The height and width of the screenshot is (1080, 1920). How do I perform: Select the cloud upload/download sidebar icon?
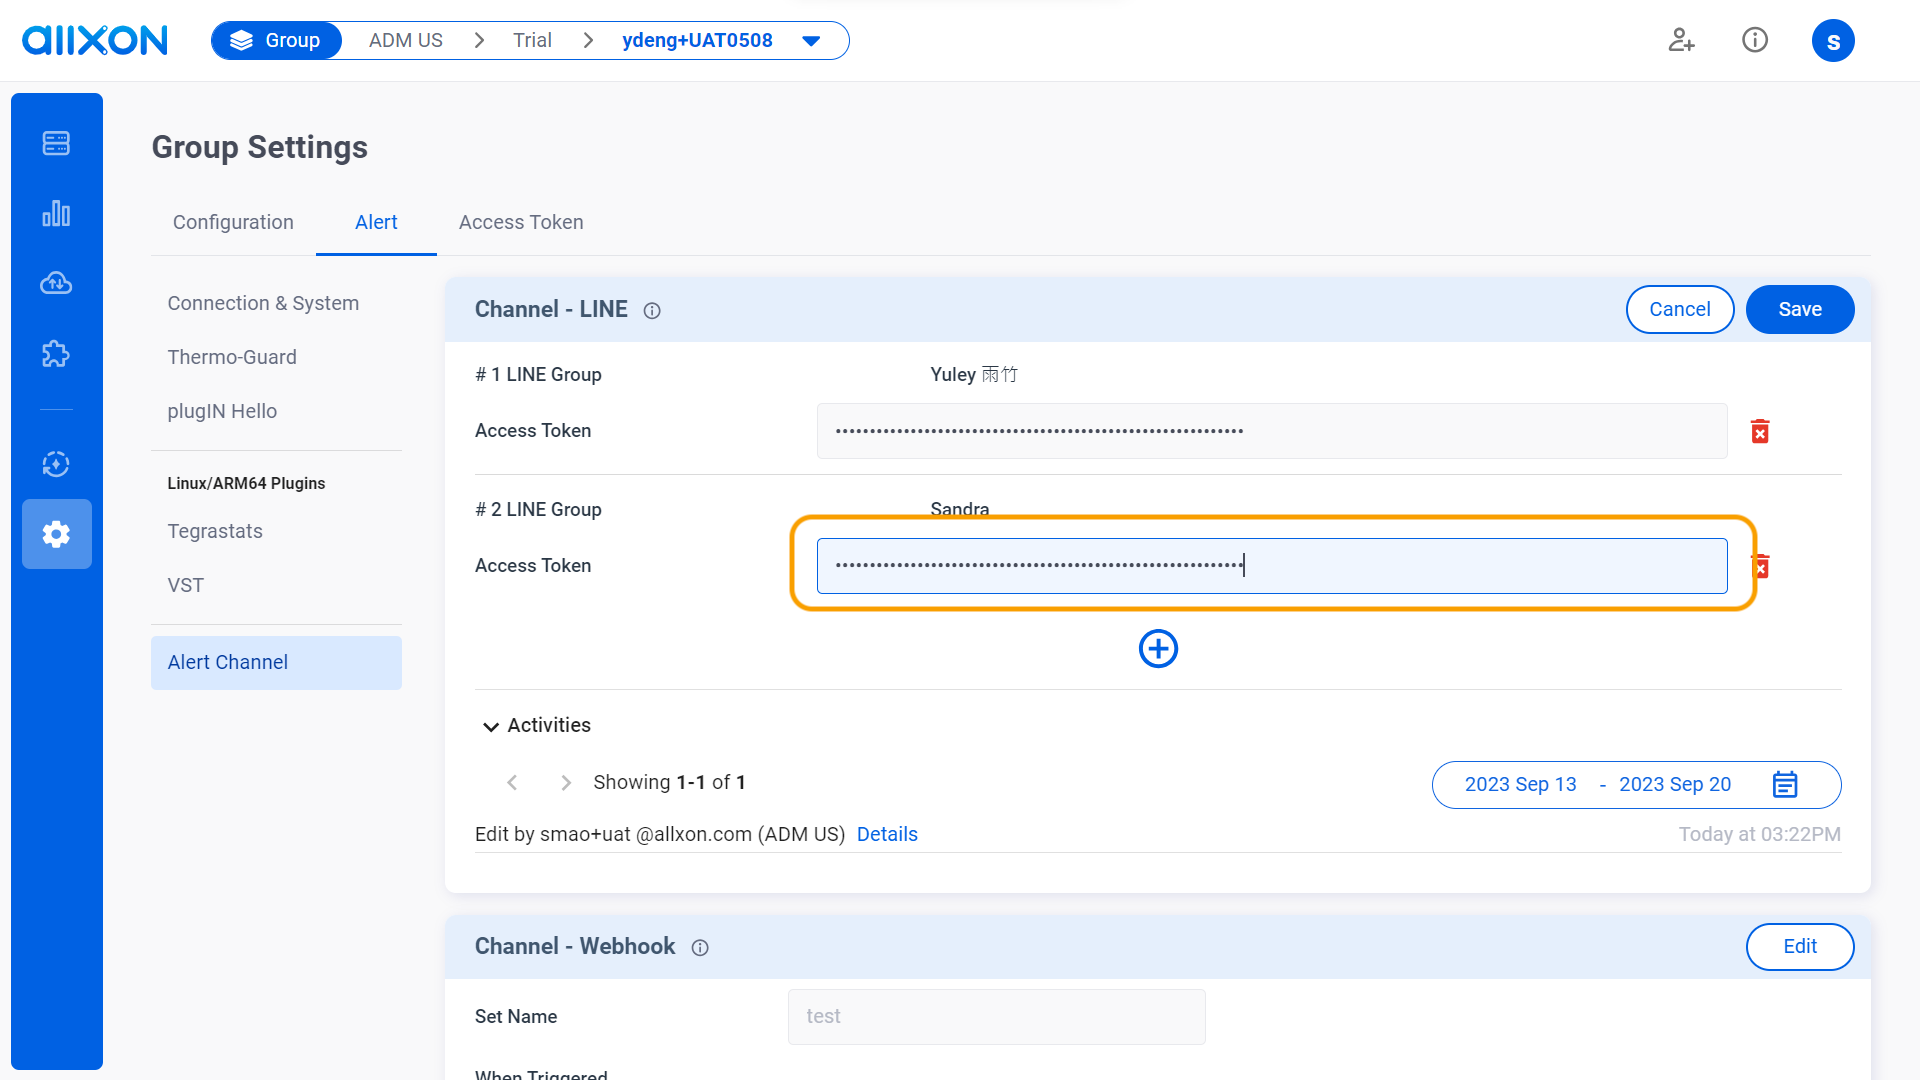(x=56, y=283)
